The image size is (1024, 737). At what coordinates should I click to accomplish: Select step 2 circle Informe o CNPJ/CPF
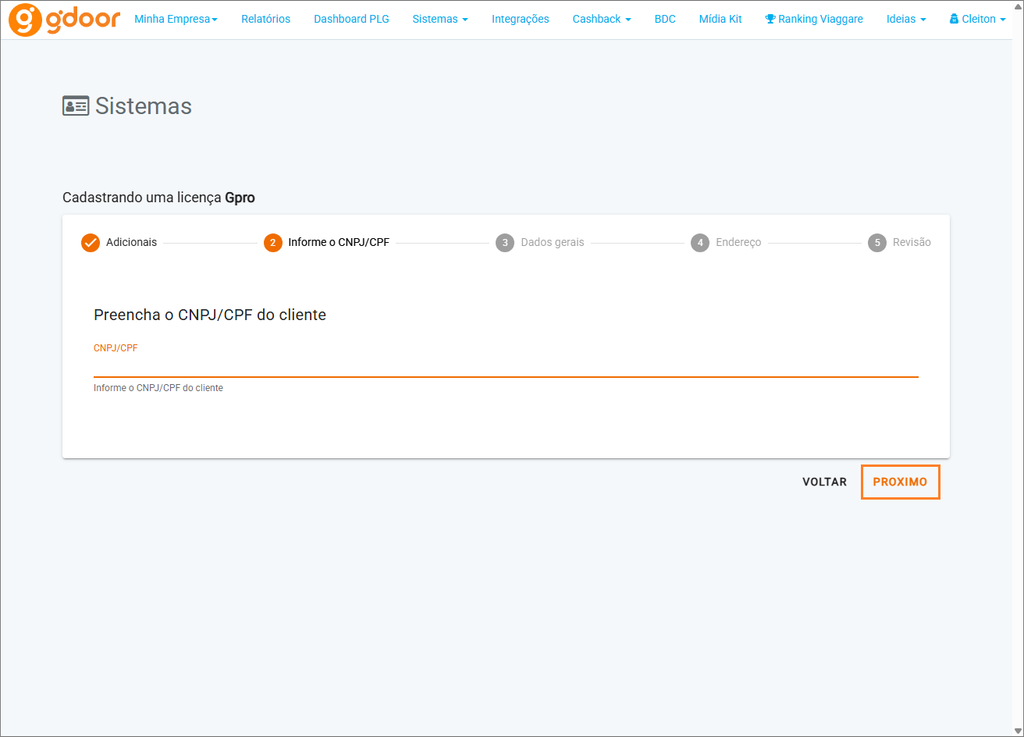[x=273, y=242]
